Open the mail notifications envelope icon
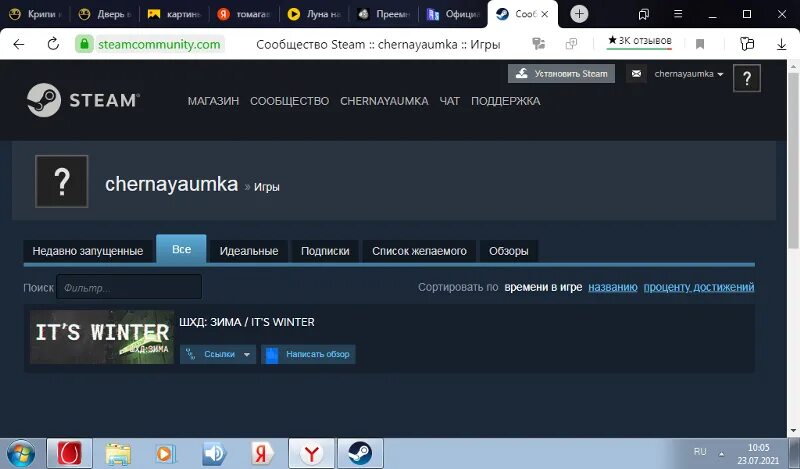 coord(636,73)
